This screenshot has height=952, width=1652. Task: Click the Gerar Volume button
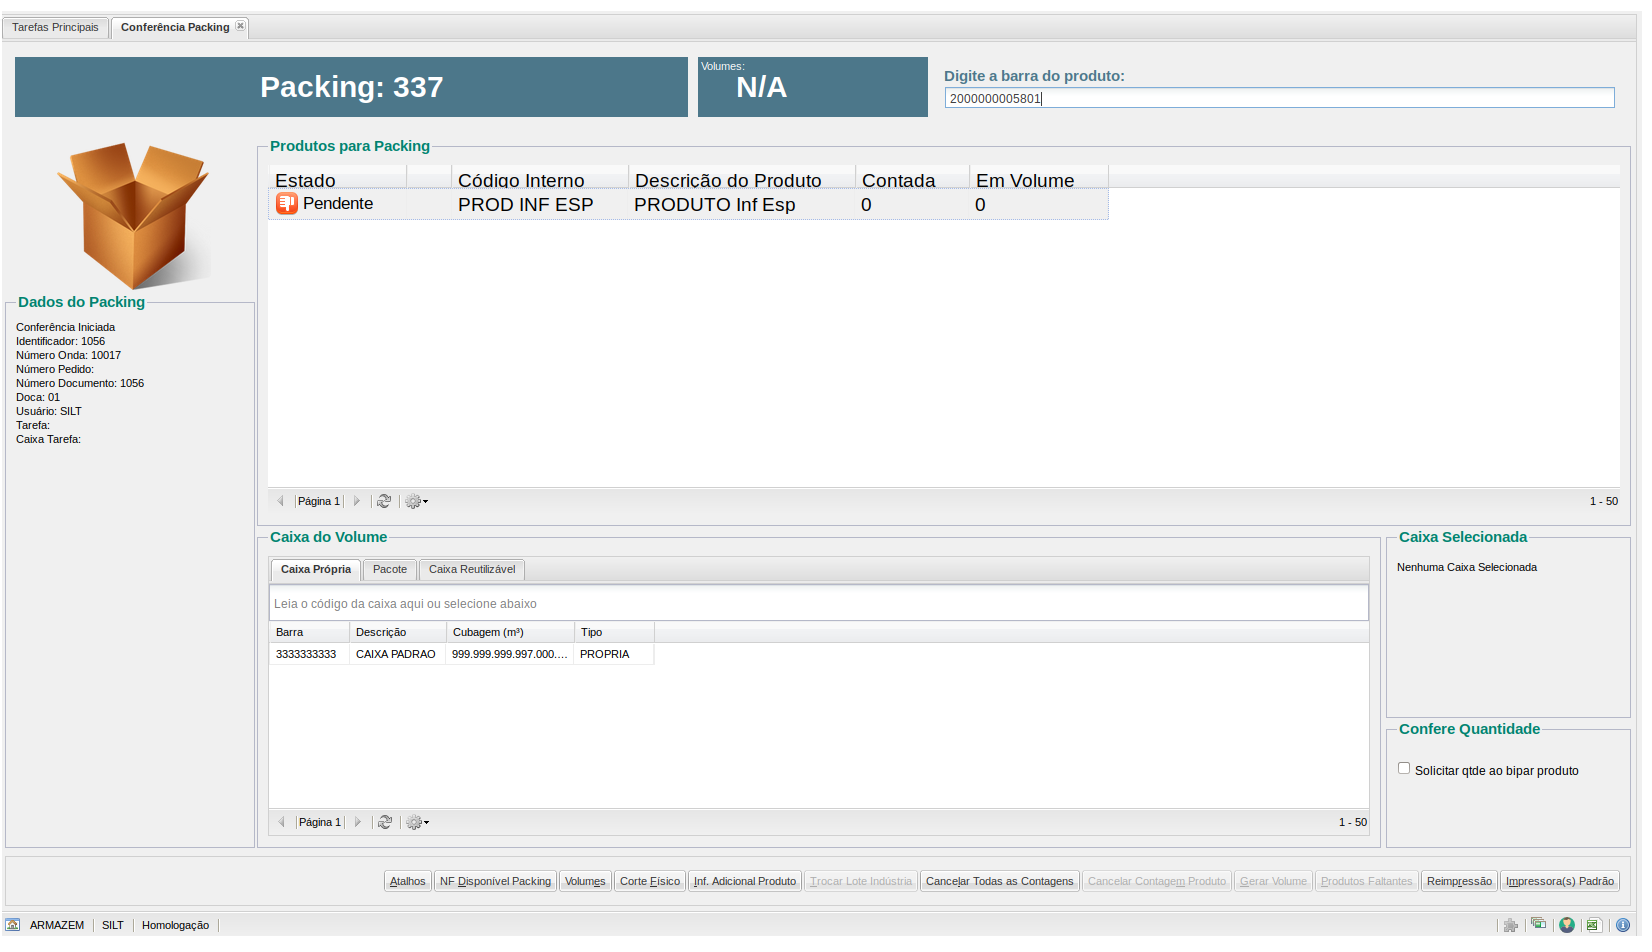click(x=1273, y=881)
